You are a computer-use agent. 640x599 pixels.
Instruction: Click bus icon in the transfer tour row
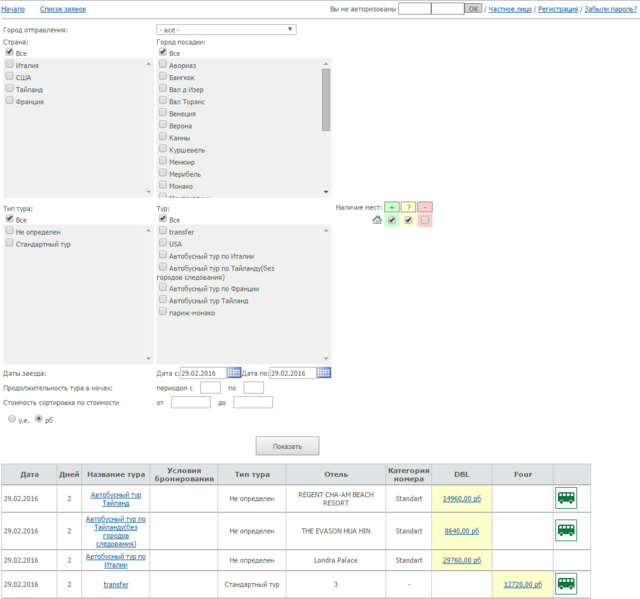(x=566, y=583)
